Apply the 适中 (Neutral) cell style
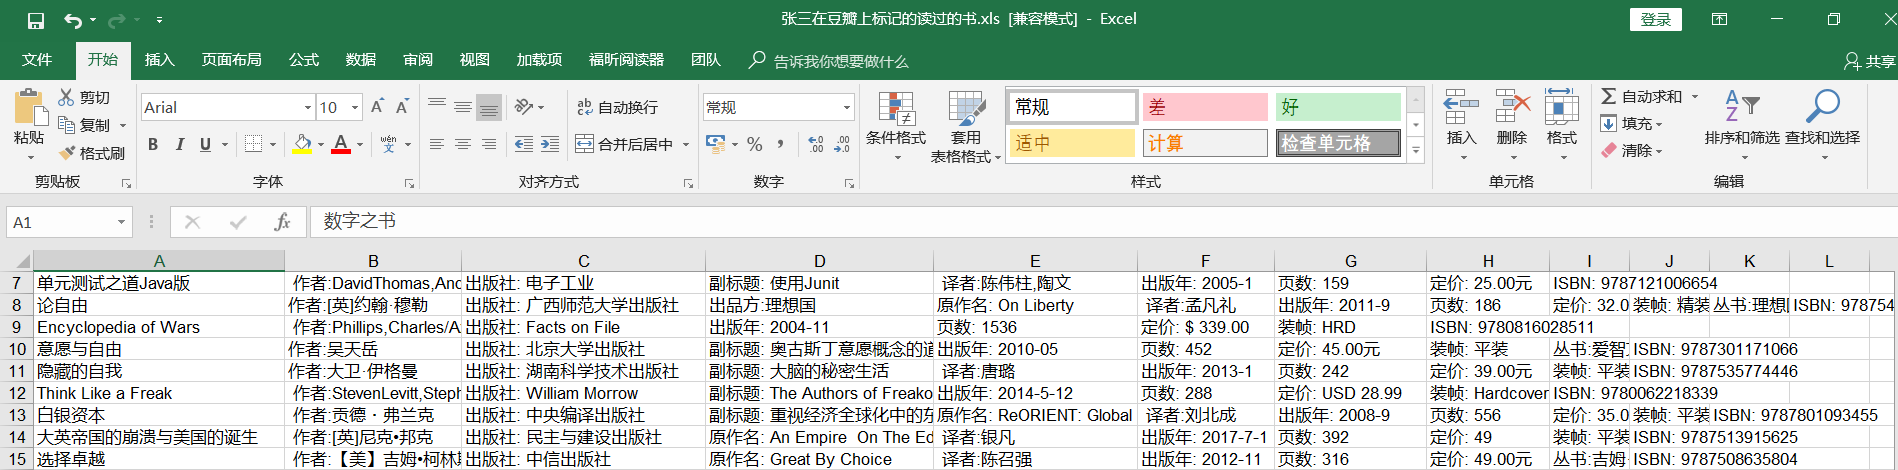Image resolution: width=1898 pixels, height=470 pixels. (1071, 143)
